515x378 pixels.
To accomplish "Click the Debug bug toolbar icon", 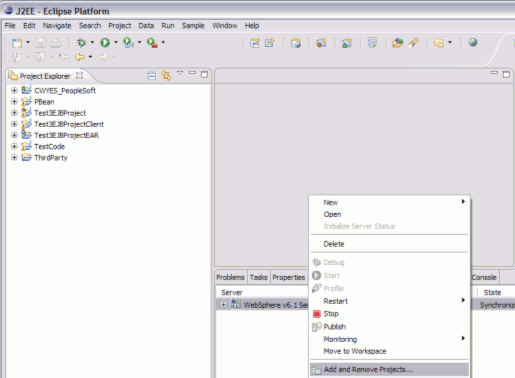I will [x=81, y=43].
